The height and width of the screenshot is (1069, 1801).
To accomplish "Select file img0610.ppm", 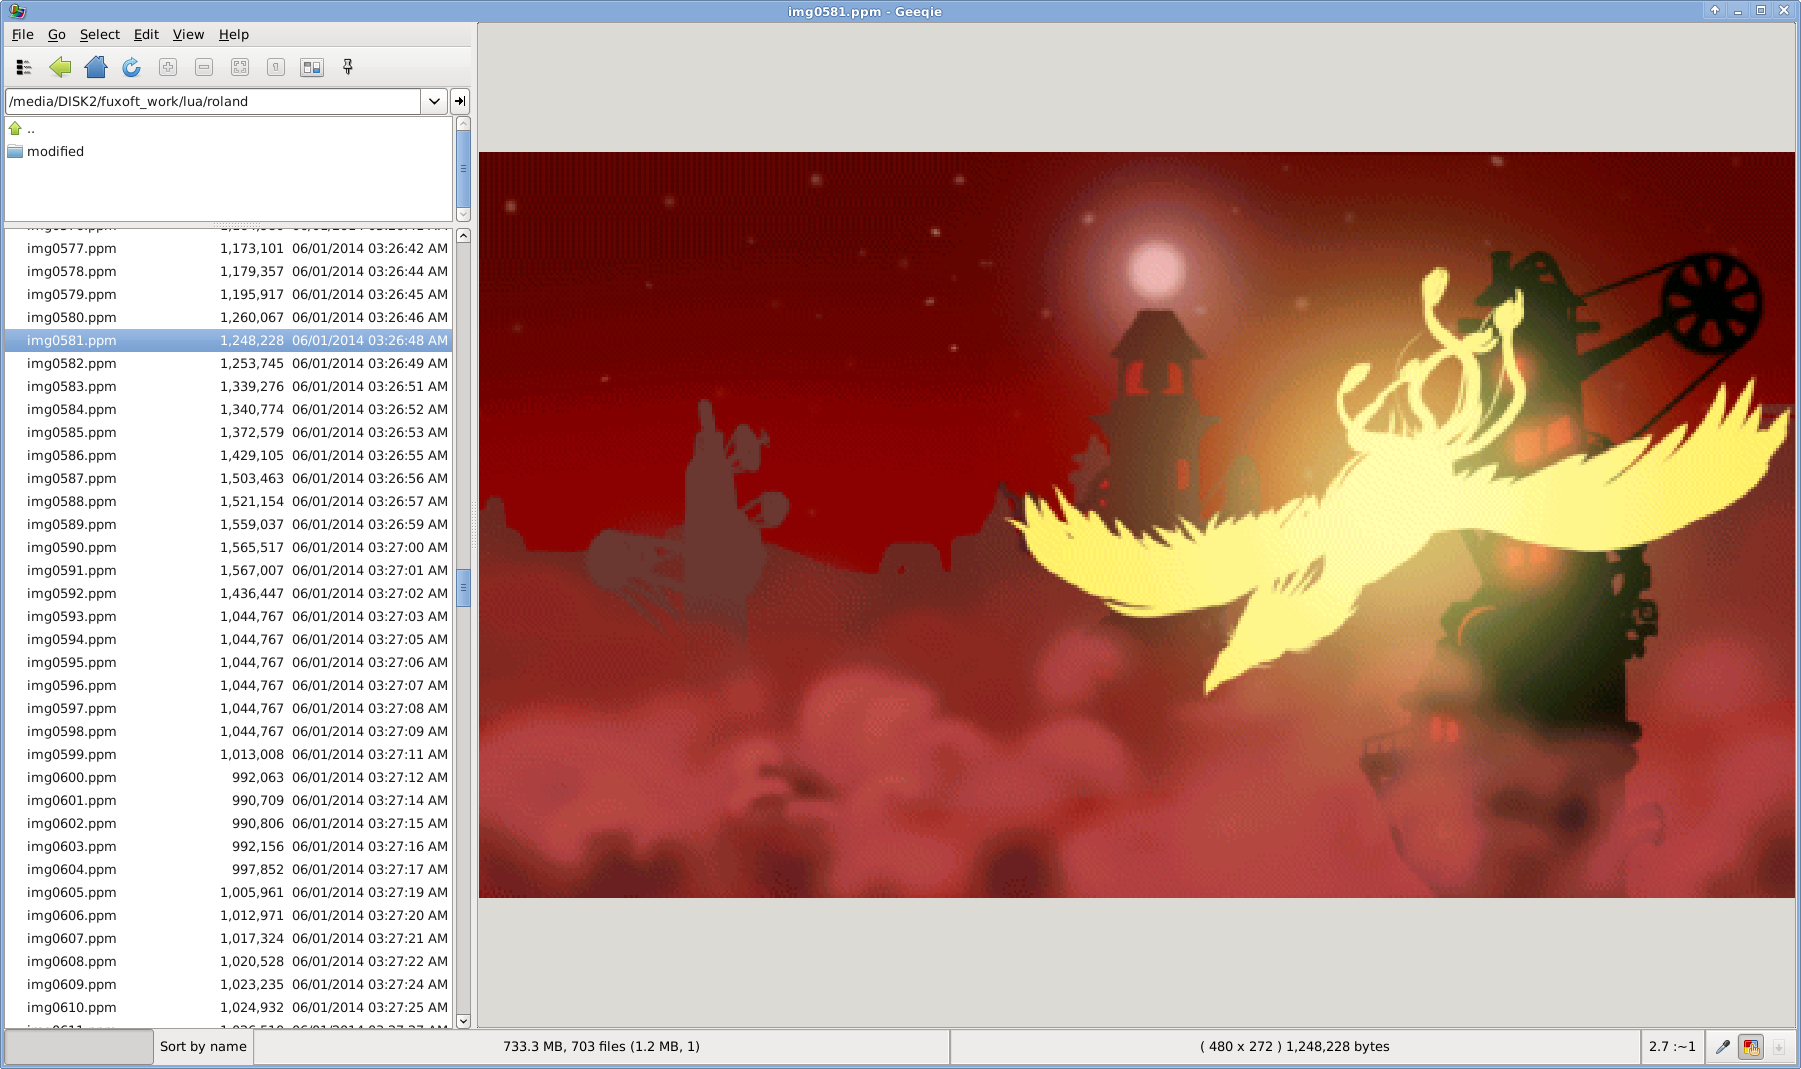I will click(x=228, y=1008).
